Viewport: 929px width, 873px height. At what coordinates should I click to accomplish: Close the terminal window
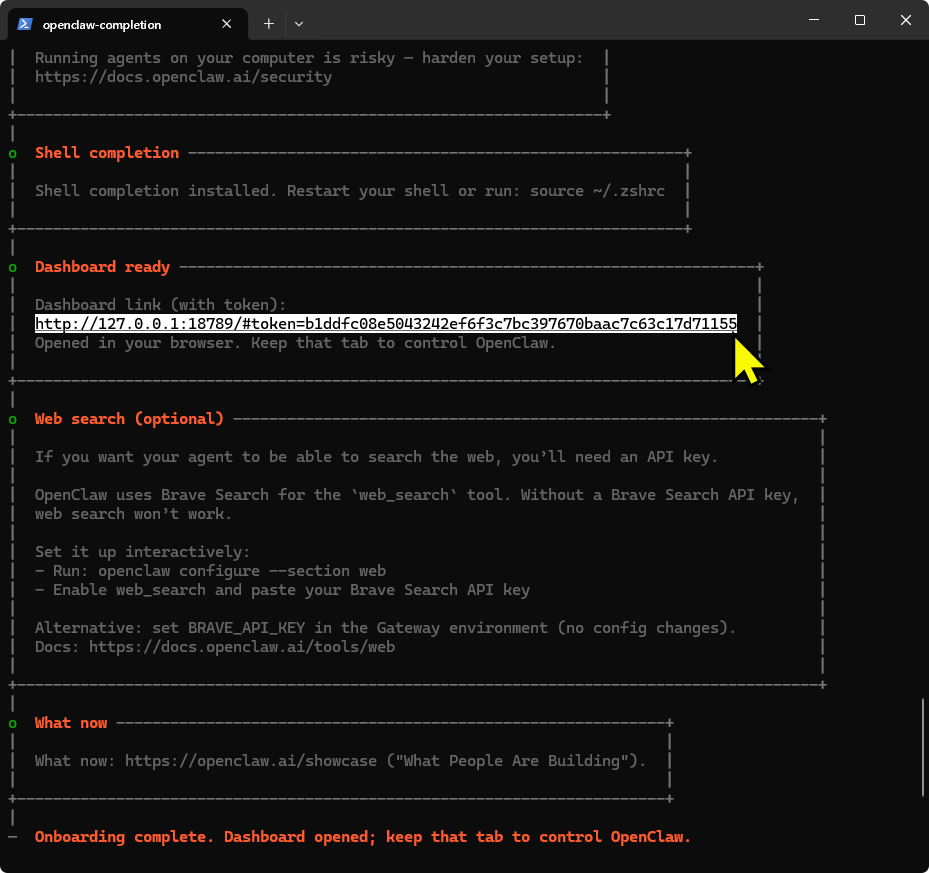pyautogui.click(x=905, y=21)
